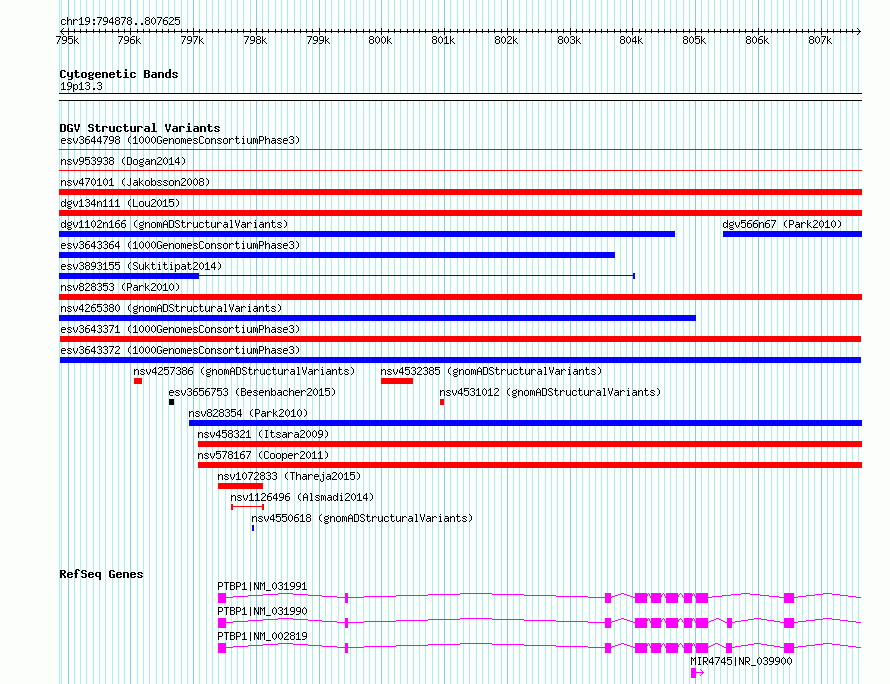Click the first exon of PTBP1|NM_031991

pyautogui.click(x=222, y=598)
